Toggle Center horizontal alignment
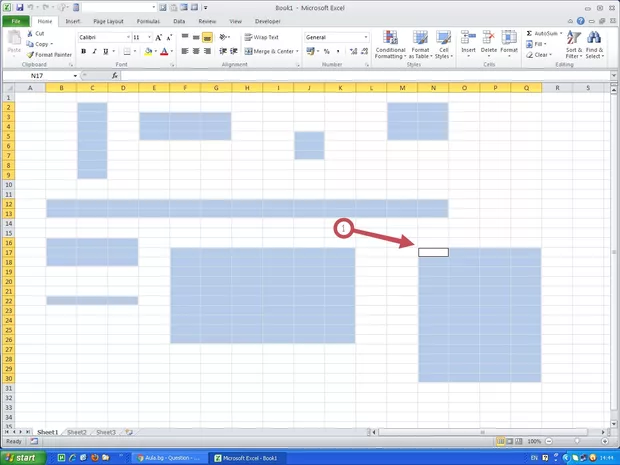620x465 pixels. pyautogui.click(x=196, y=51)
